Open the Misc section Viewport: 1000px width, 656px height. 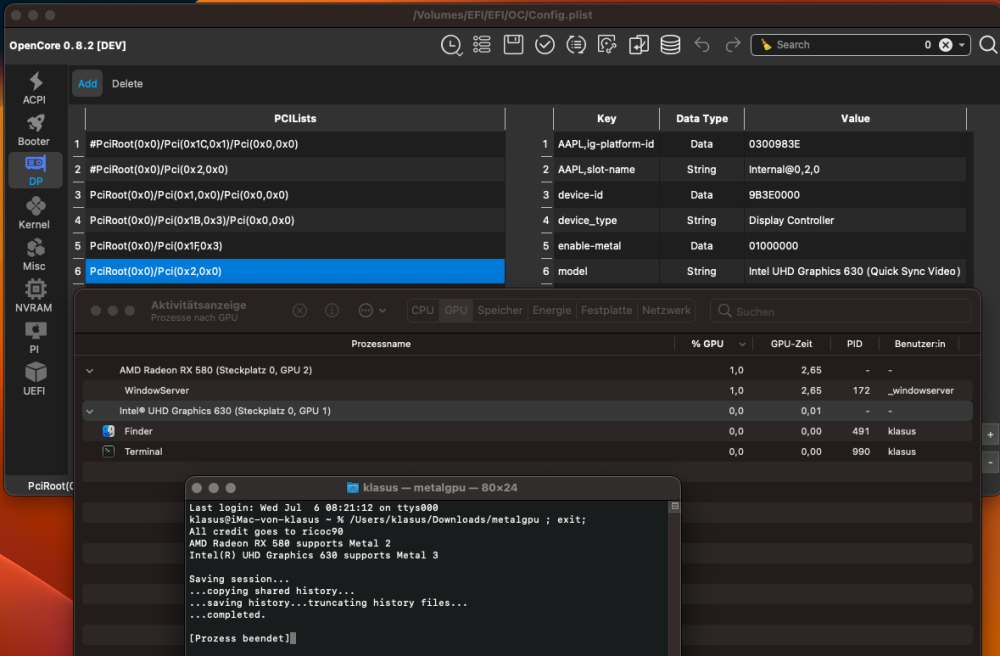34,254
